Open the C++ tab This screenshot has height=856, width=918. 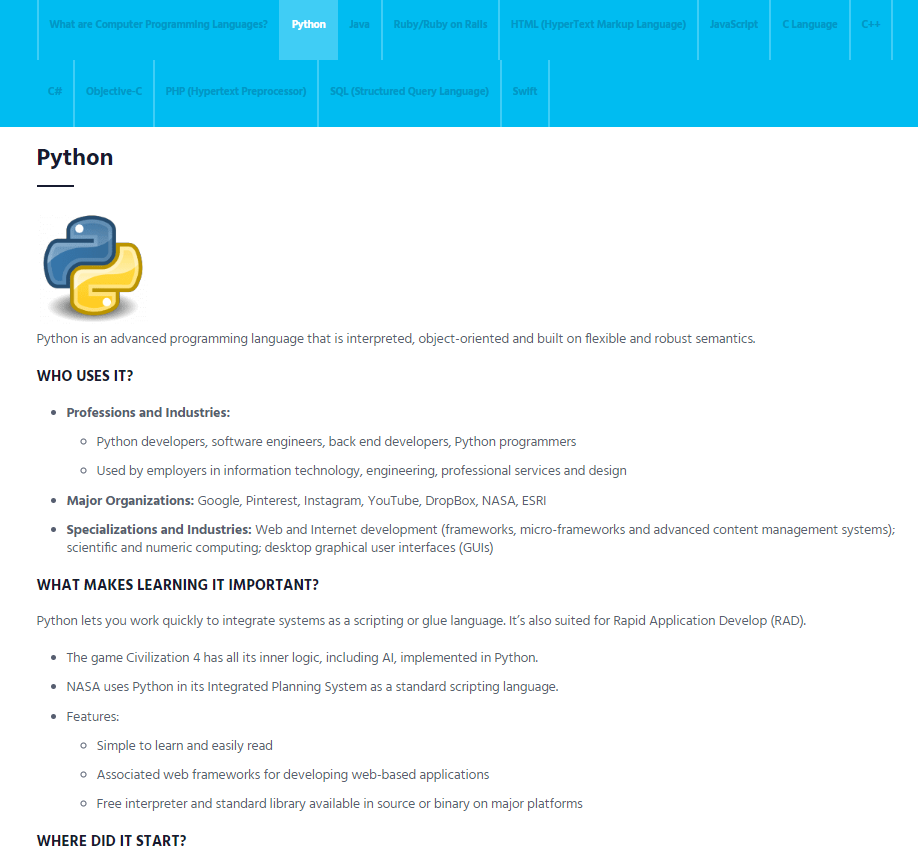[870, 24]
